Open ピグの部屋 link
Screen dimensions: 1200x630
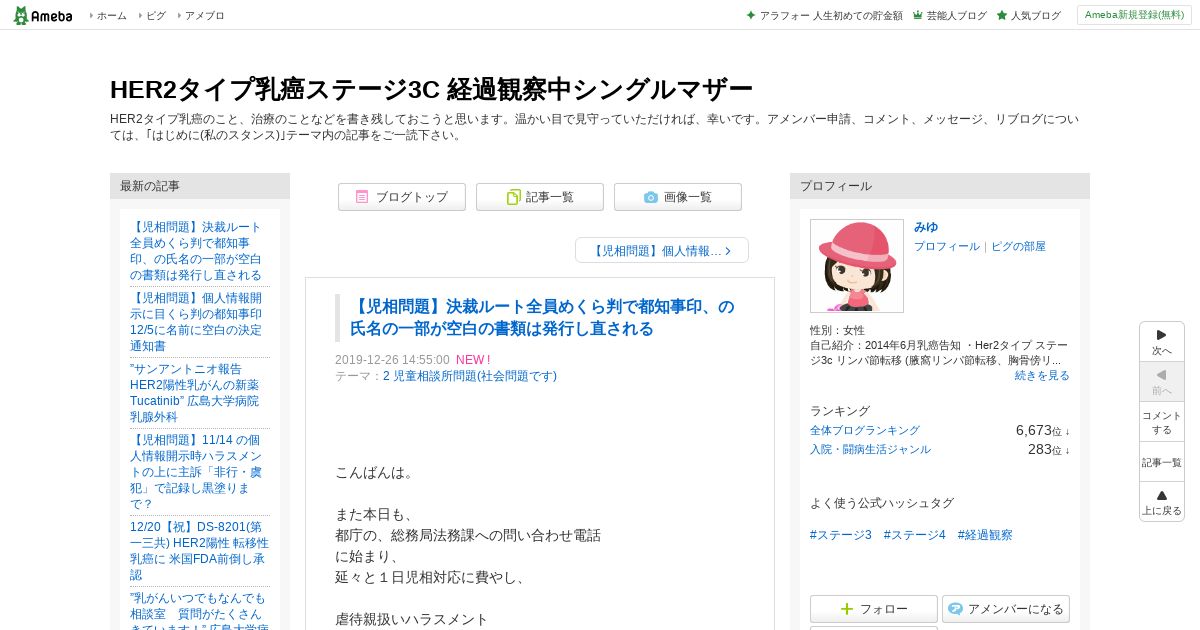1018,246
